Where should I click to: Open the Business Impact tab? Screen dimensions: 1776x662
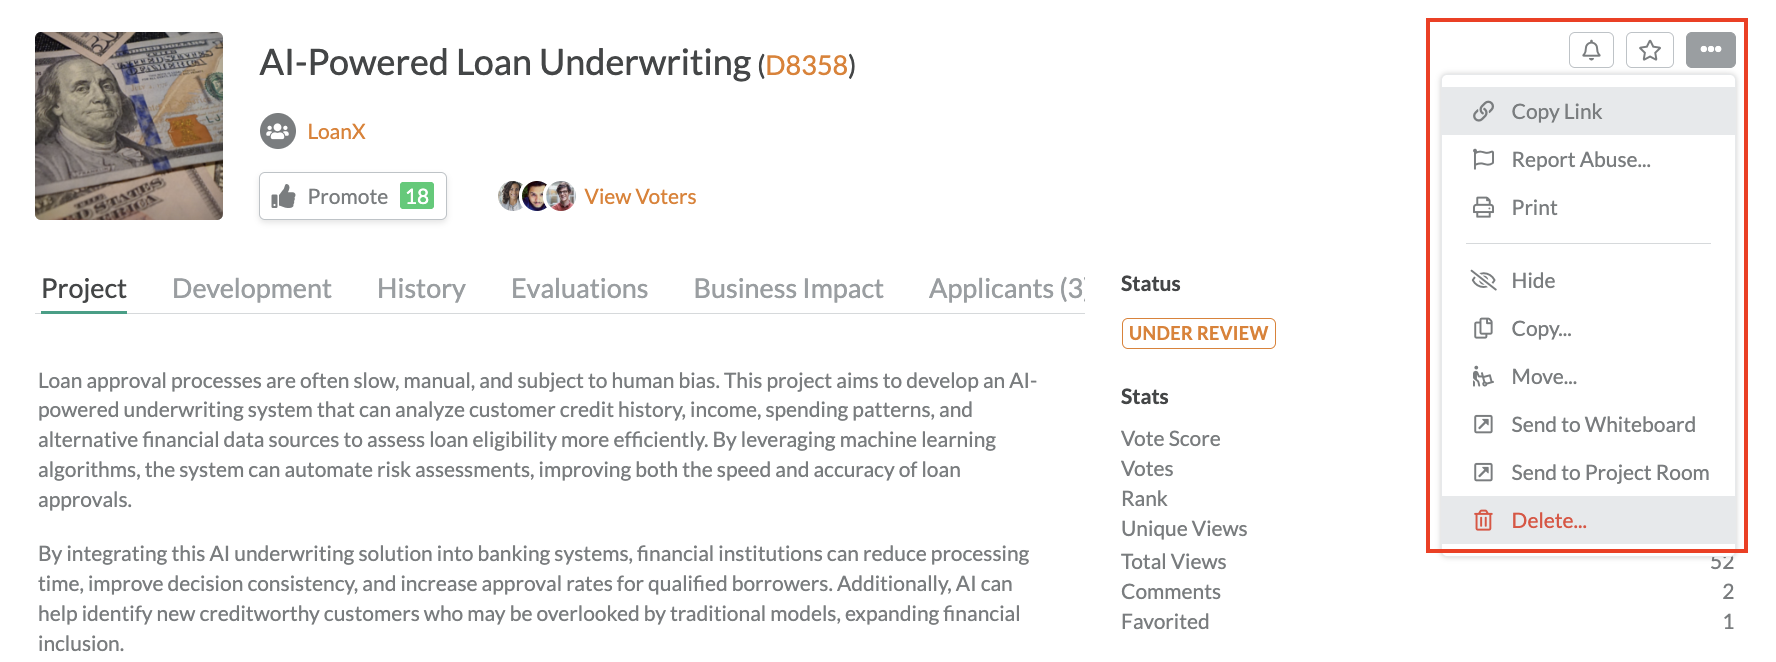click(x=788, y=289)
